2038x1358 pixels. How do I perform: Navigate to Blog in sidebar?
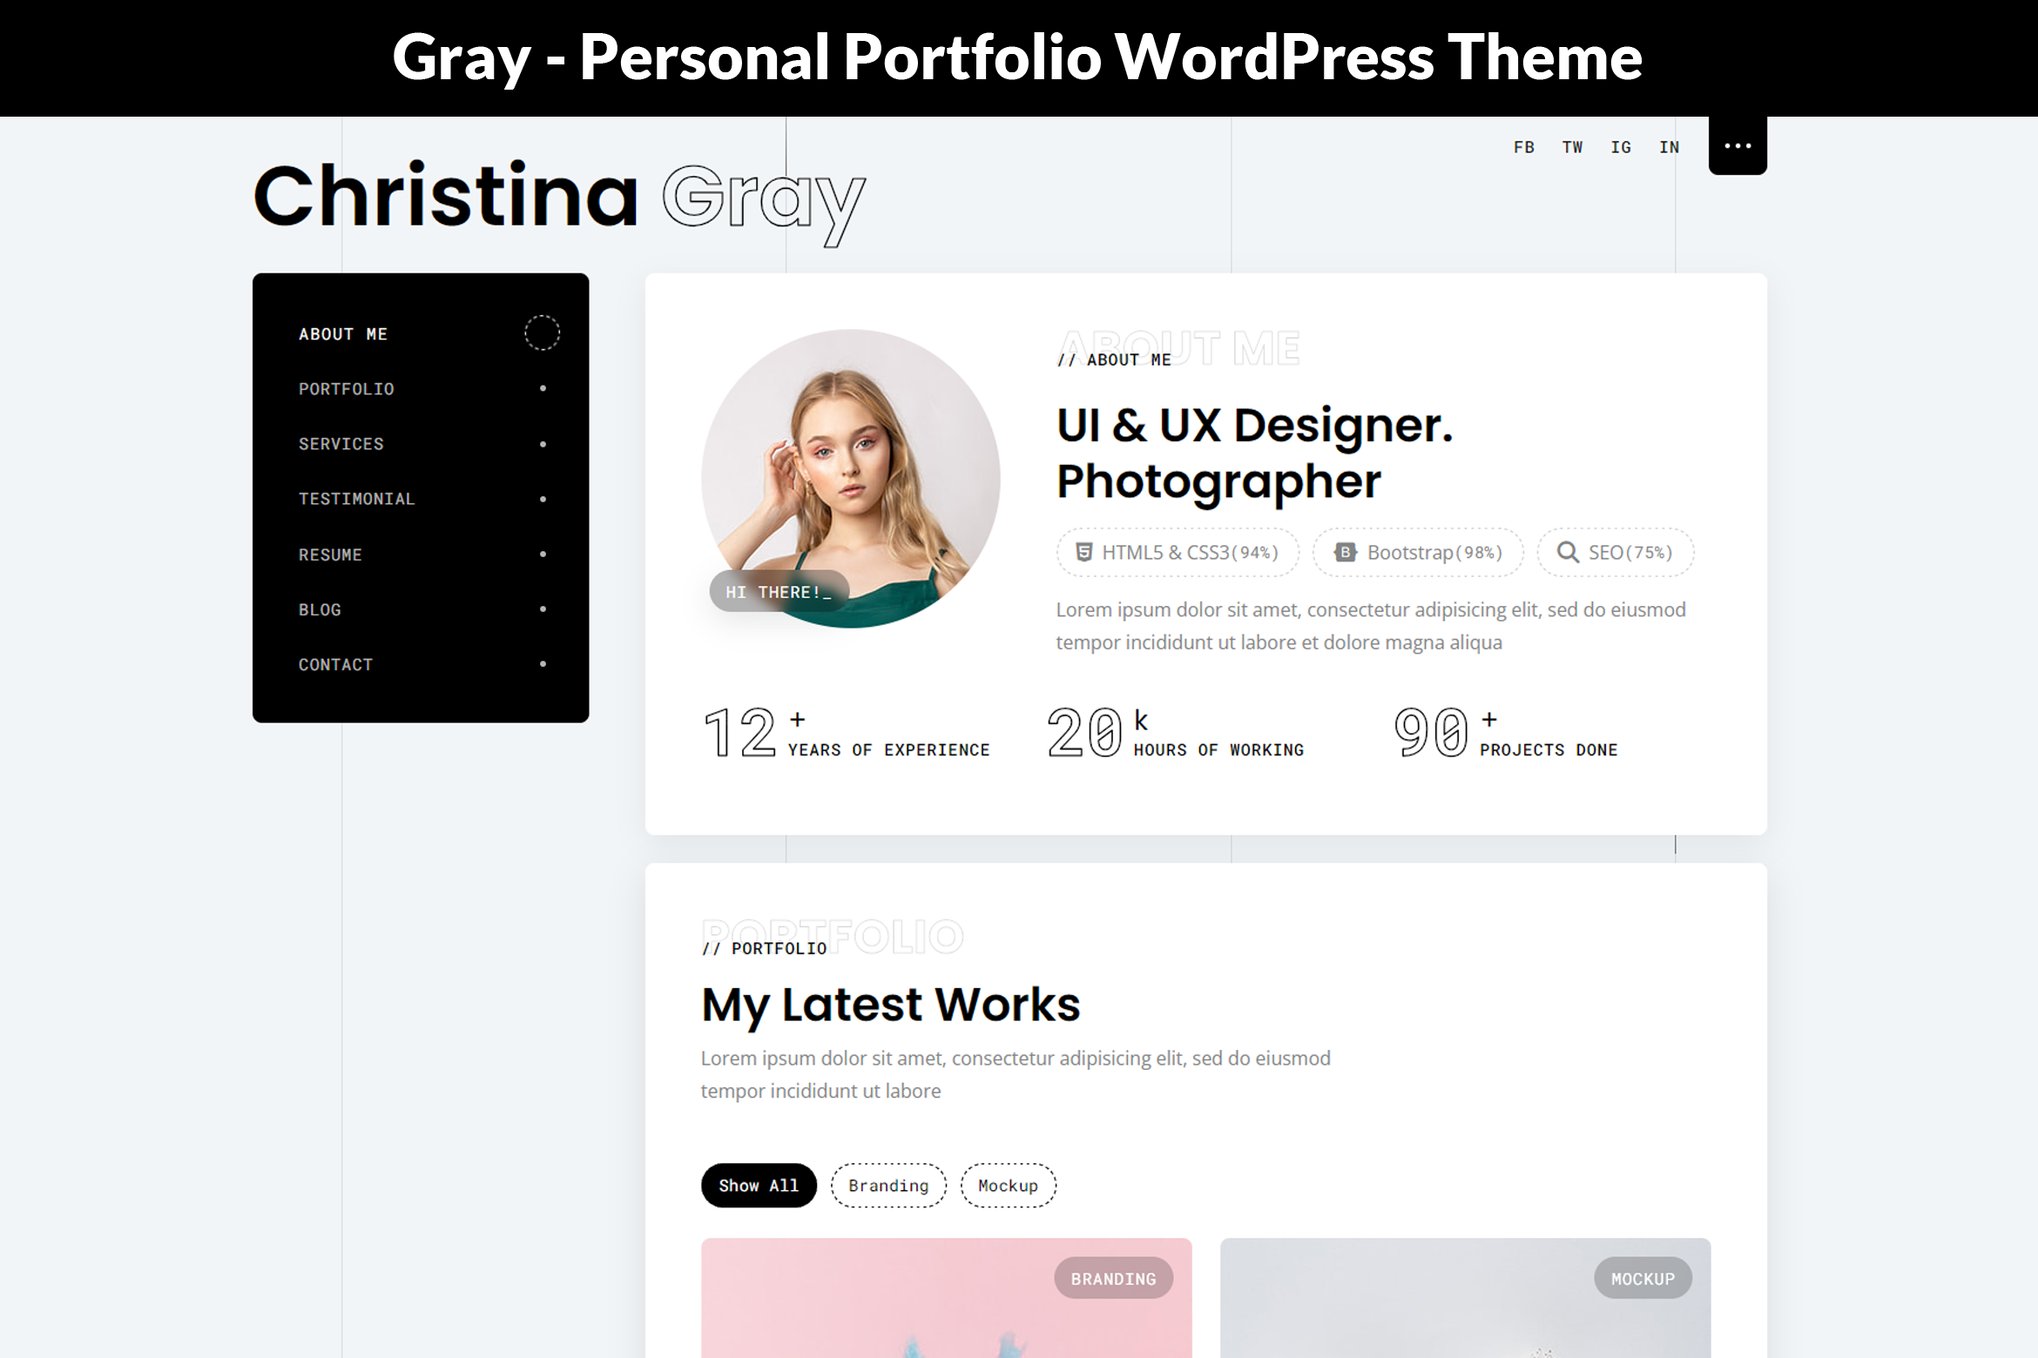coord(320,610)
